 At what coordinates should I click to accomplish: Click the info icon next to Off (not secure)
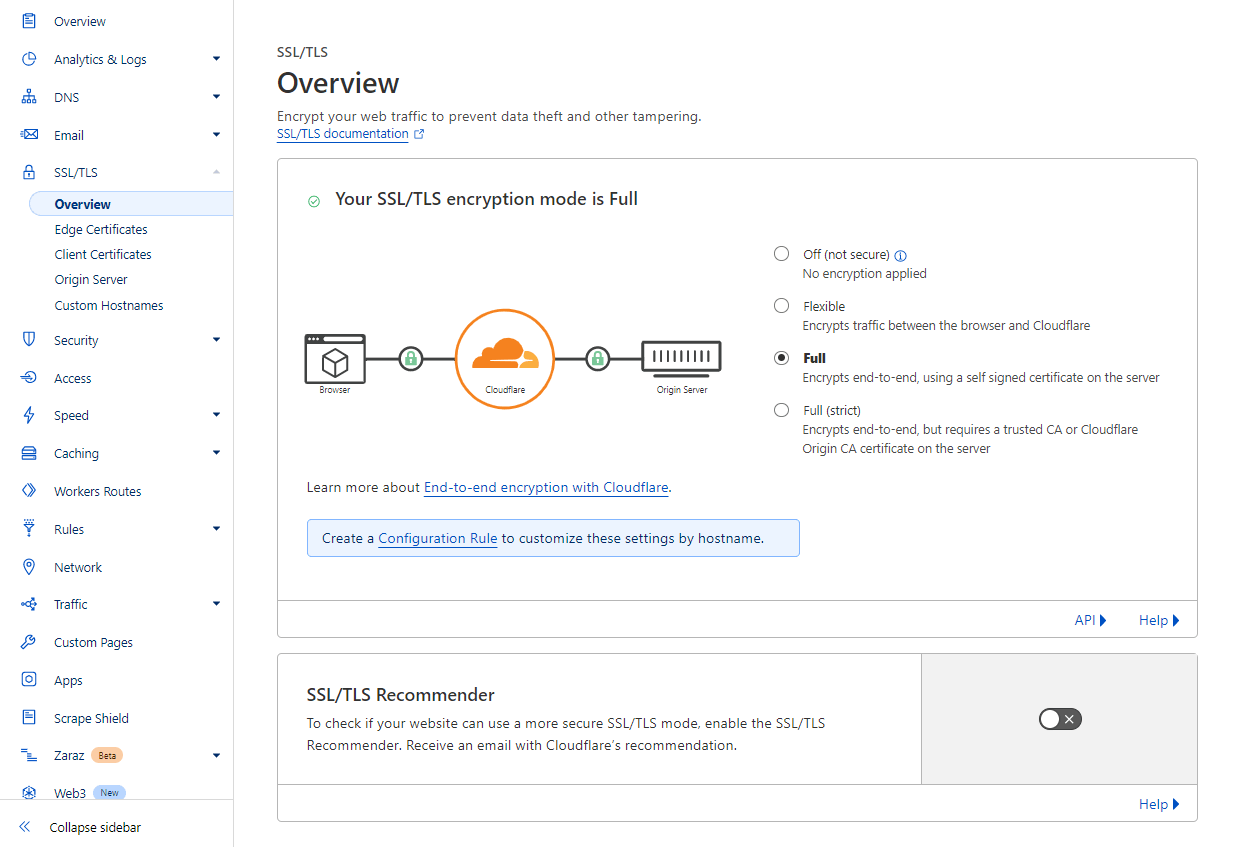coord(901,255)
